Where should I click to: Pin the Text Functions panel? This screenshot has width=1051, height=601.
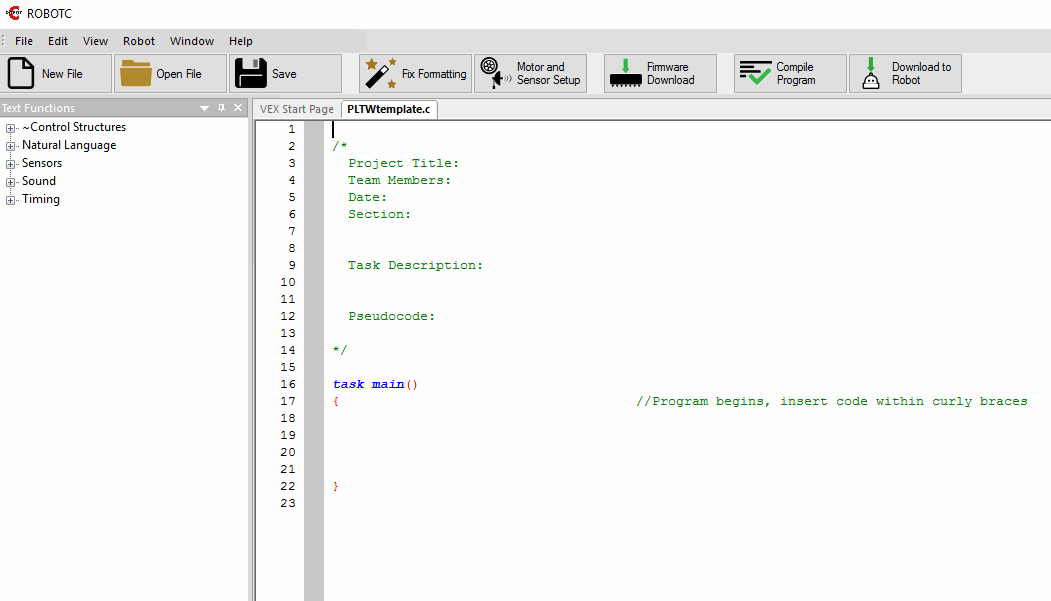pos(221,108)
